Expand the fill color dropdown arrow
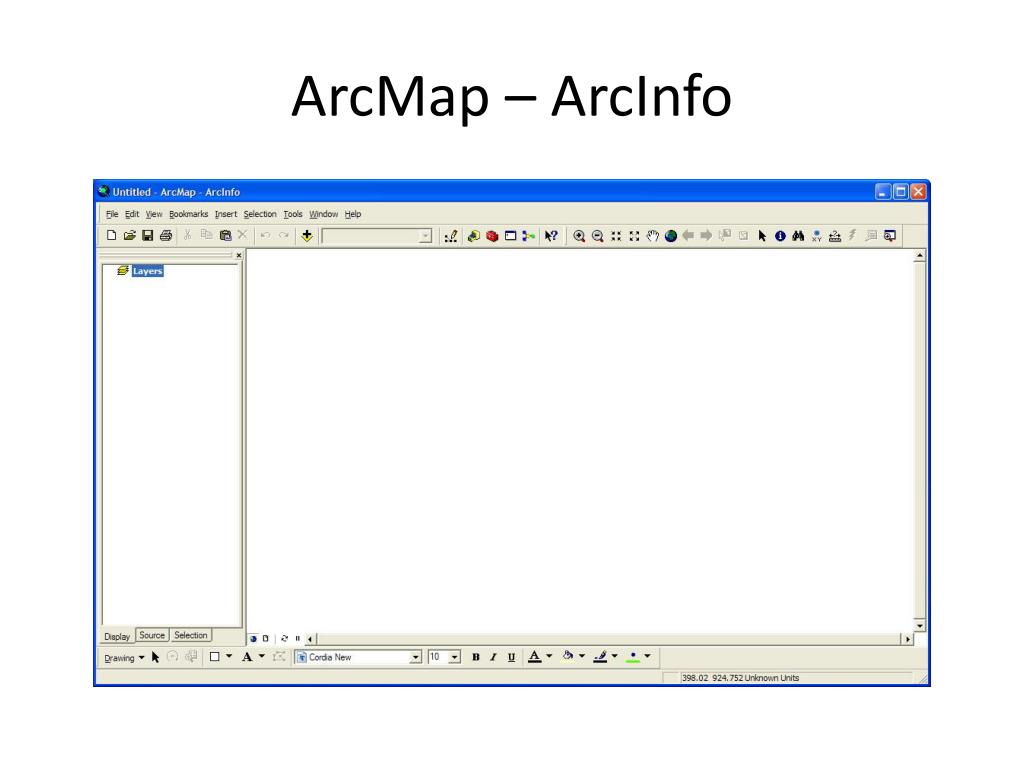The image size is (1024, 768). (582, 656)
